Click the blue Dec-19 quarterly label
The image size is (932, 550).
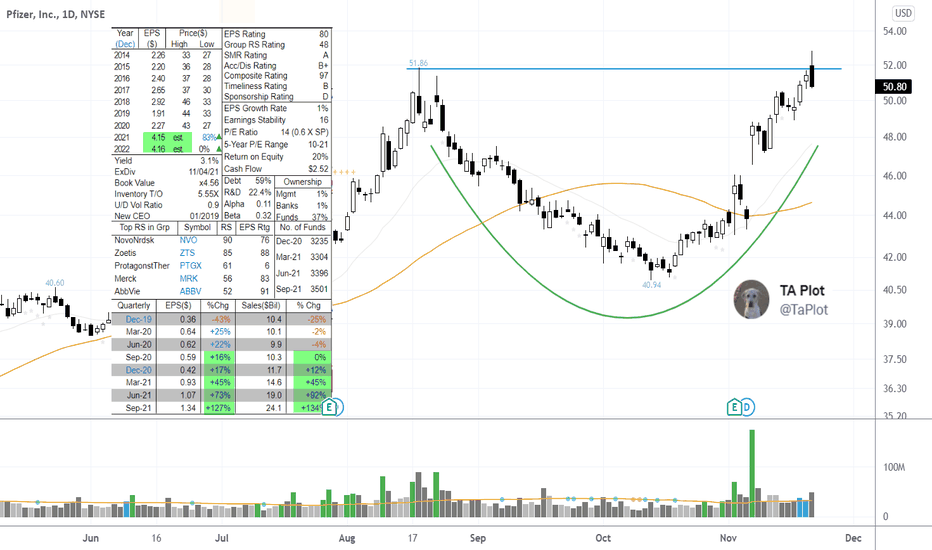138,319
